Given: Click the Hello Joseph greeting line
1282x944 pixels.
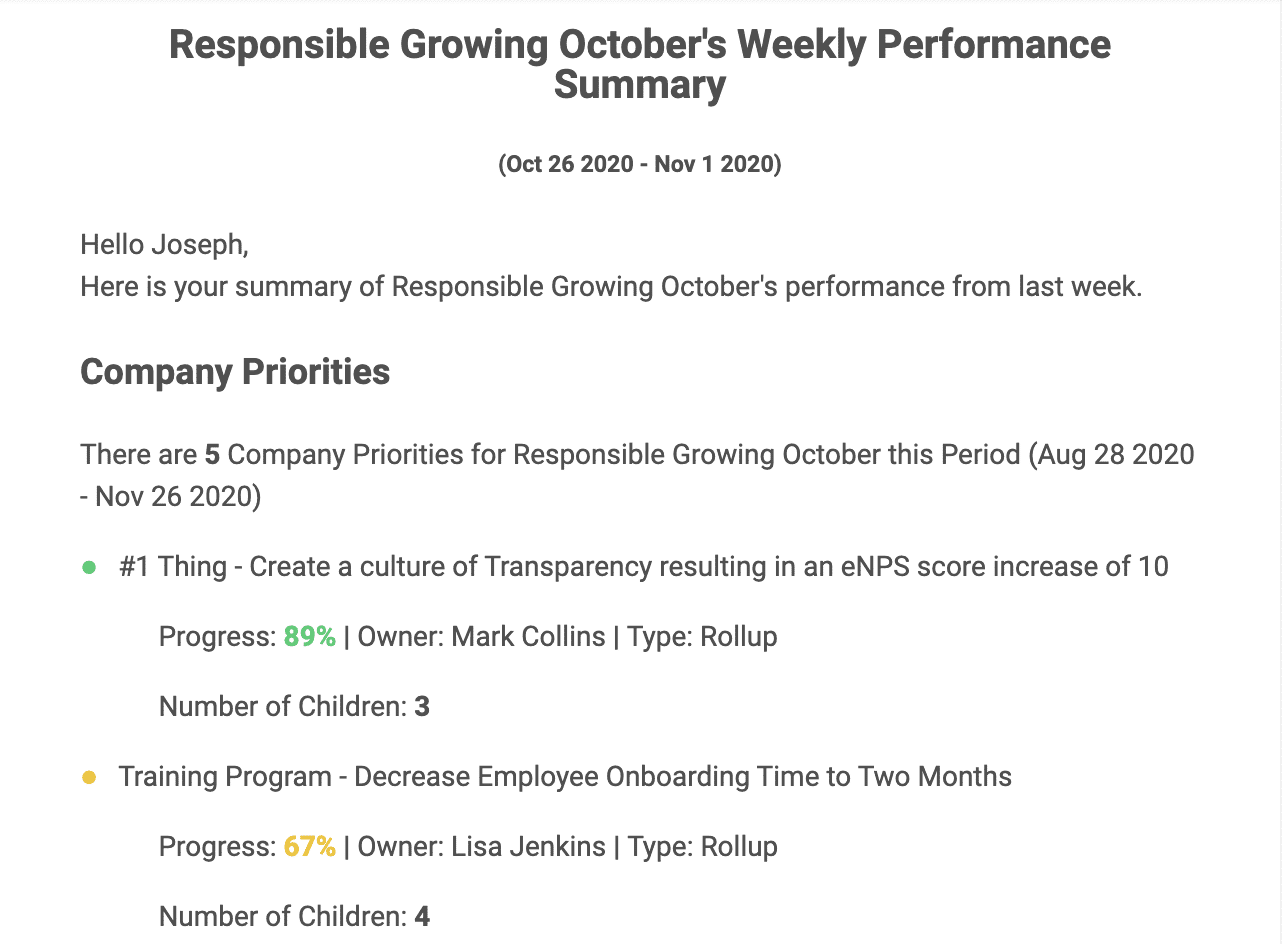Looking at the screenshot, I should [x=164, y=245].
